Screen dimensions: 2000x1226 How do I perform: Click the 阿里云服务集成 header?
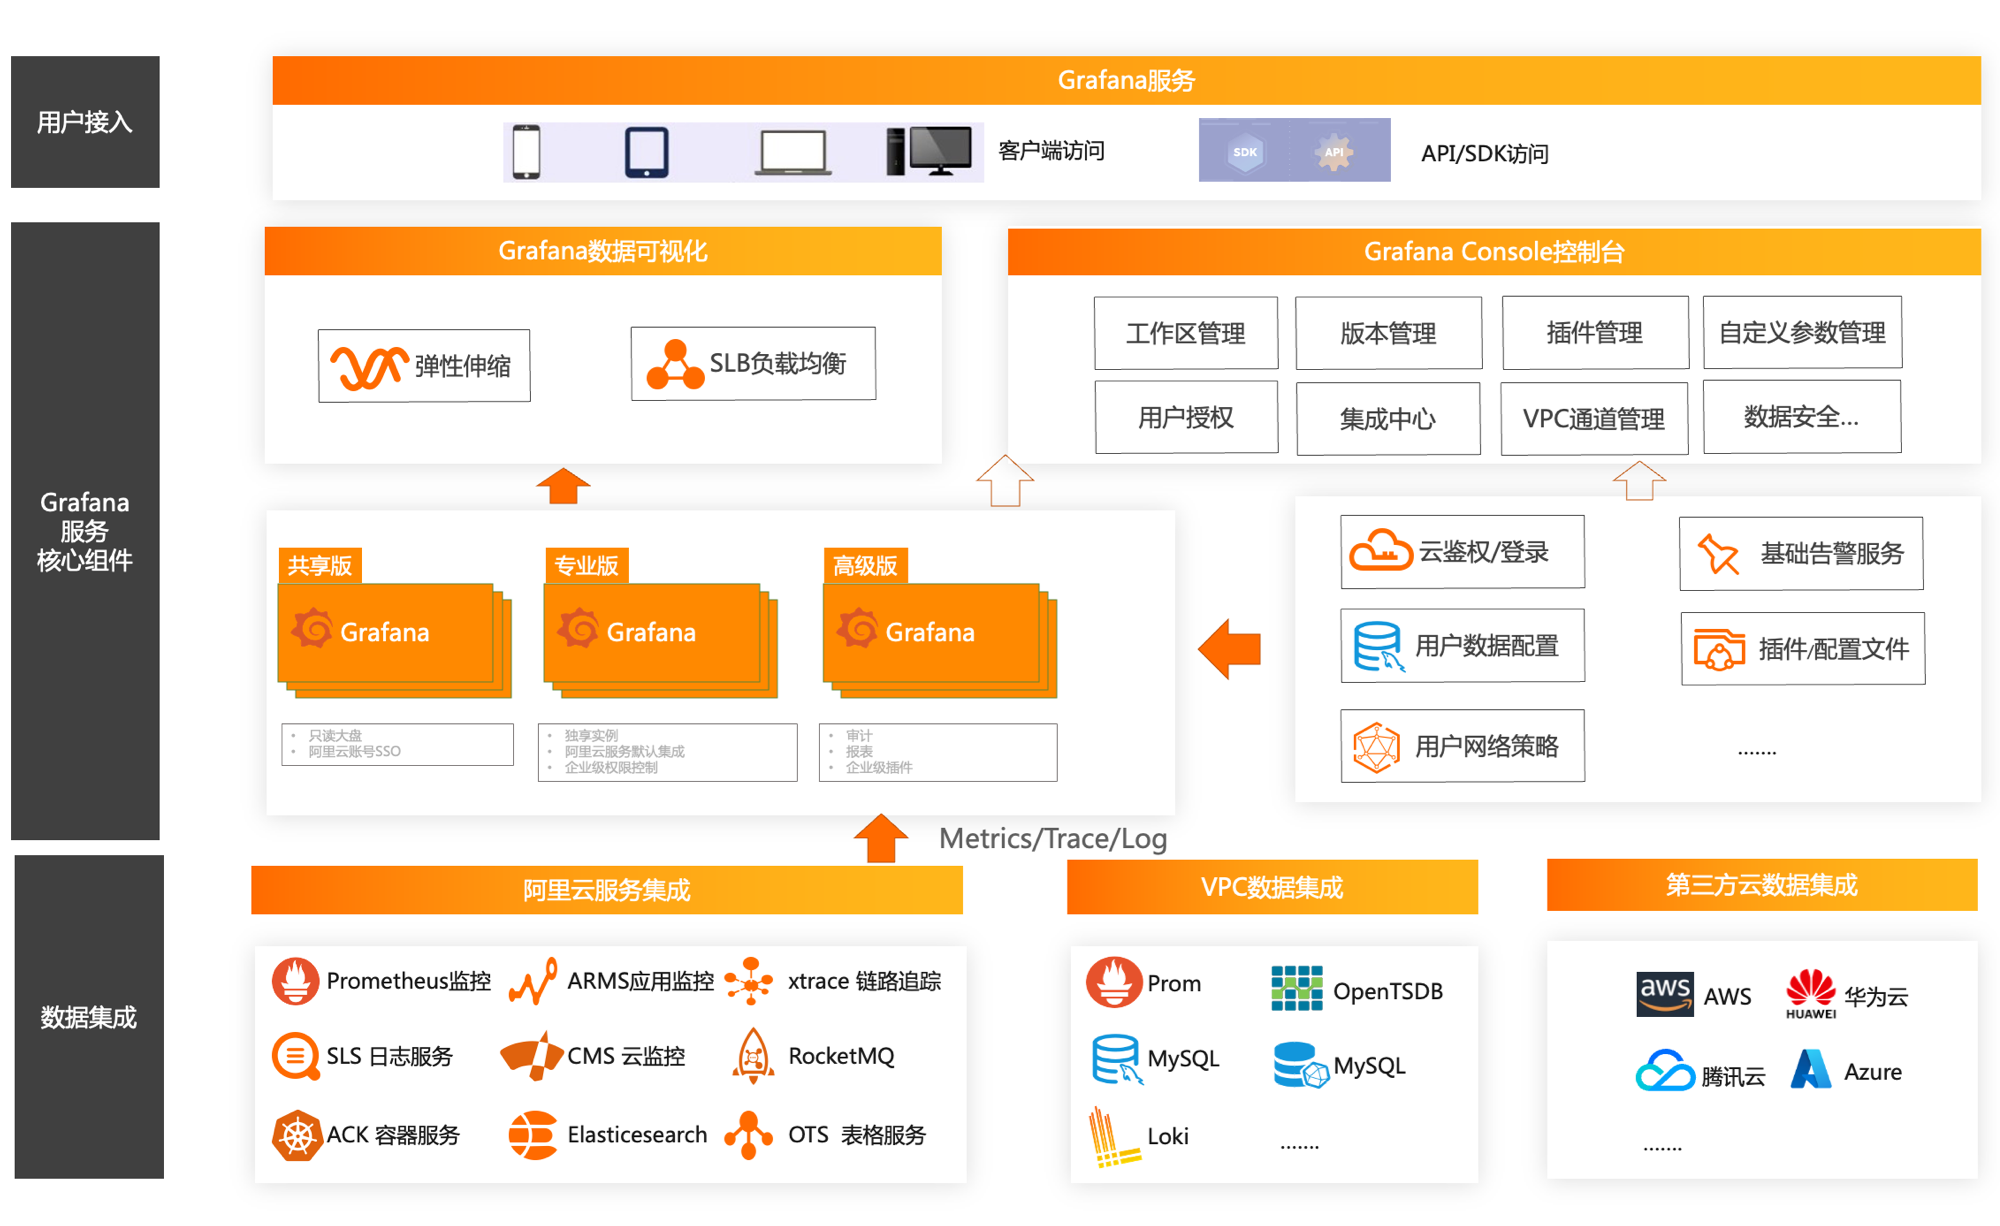pos(607,890)
